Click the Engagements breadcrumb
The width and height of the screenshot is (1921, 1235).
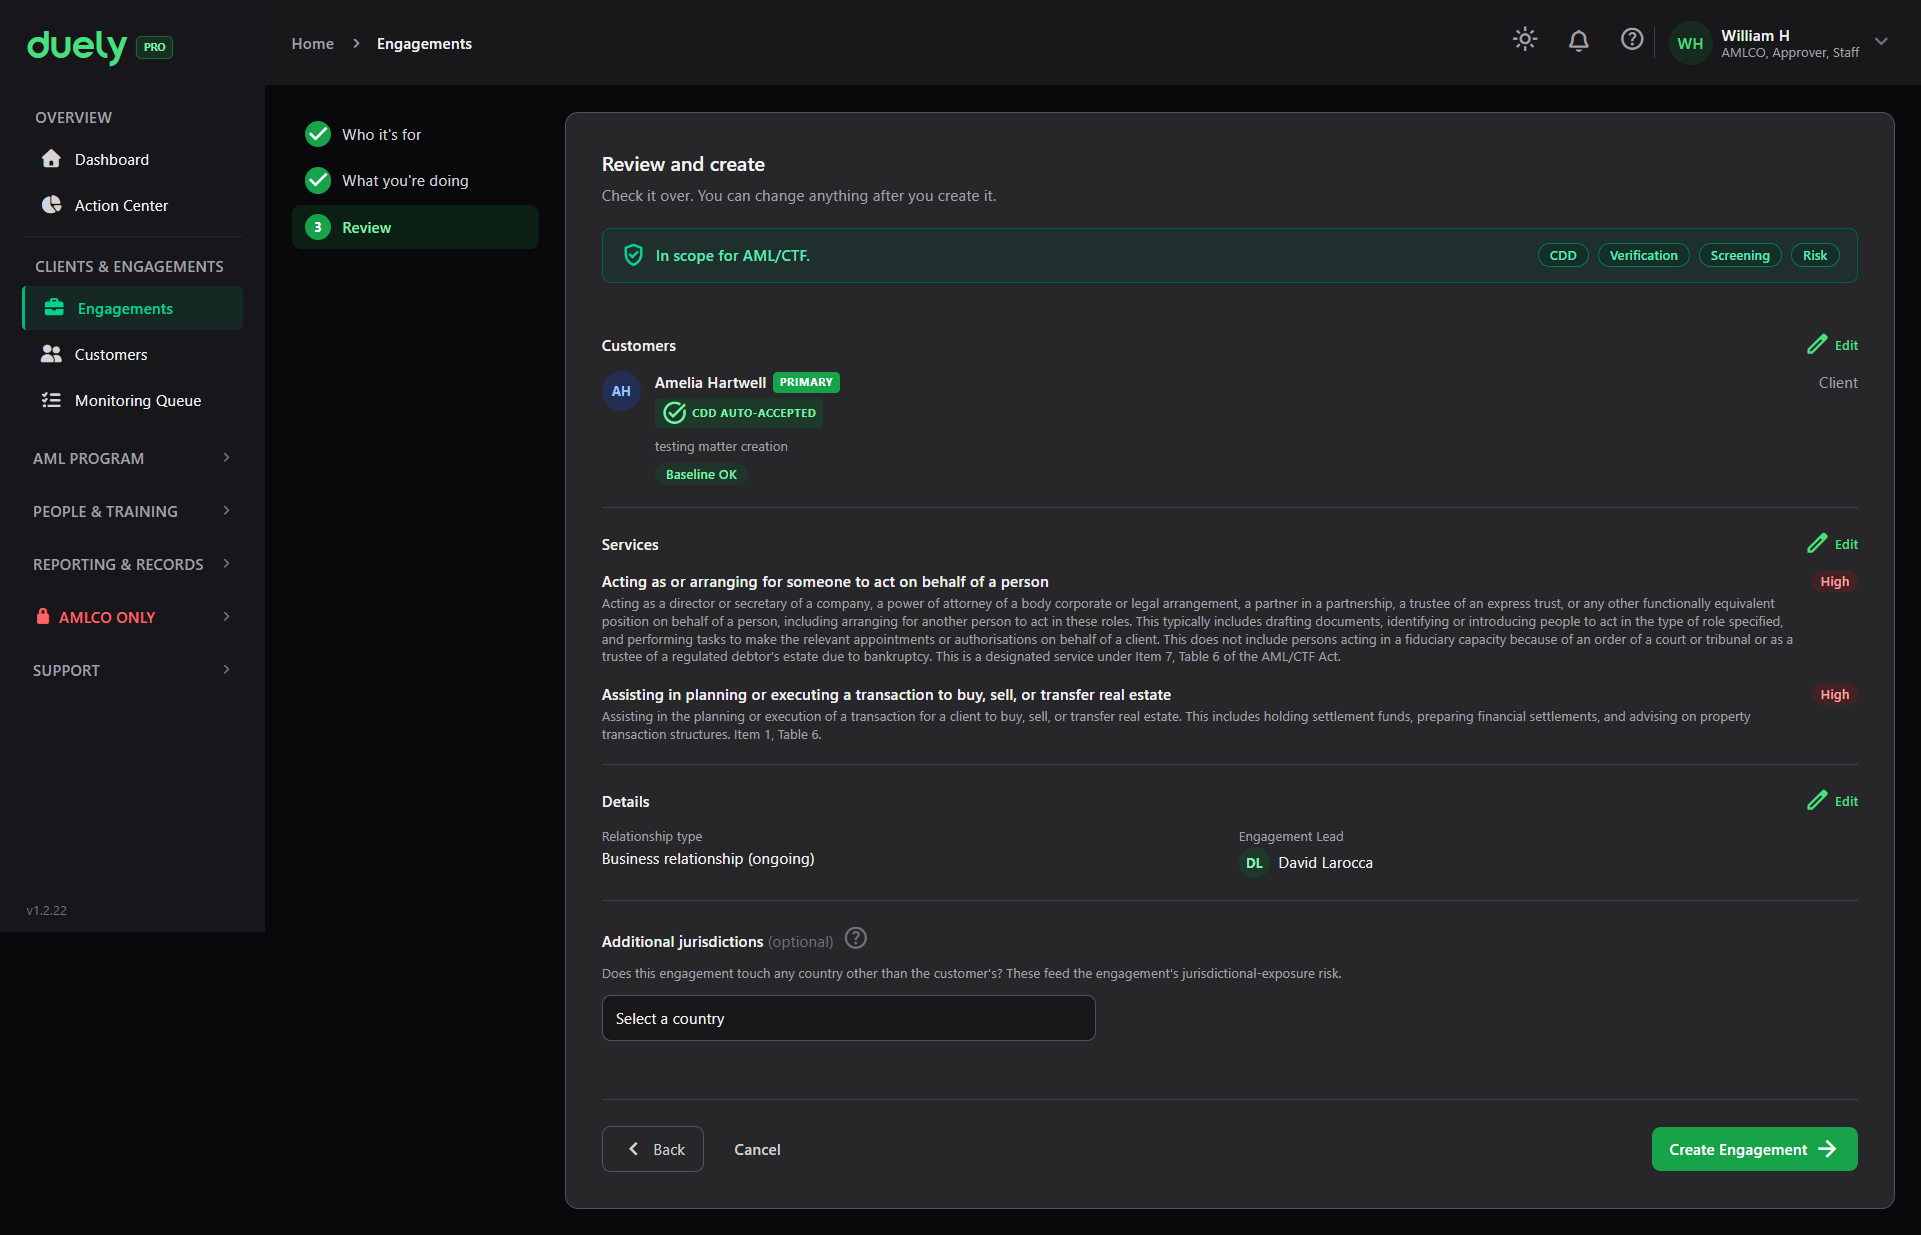pyautogui.click(x=424, y=44)
